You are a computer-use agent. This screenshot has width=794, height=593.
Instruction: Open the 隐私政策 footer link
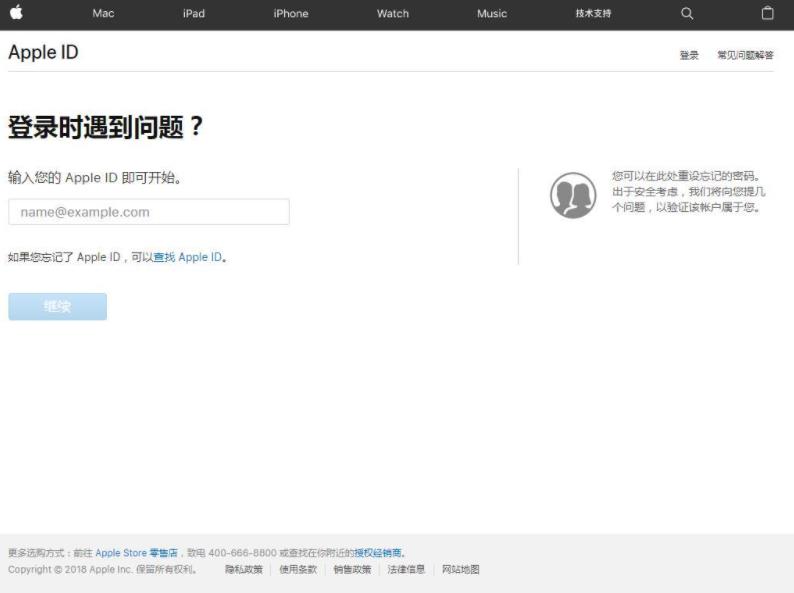pos(243,570)
